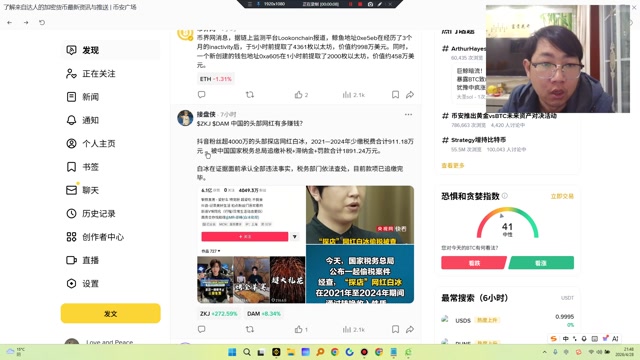Repost the ETH whale post
Image resolution: width=640 pixels, height=360 pixels.
(250, 95)
